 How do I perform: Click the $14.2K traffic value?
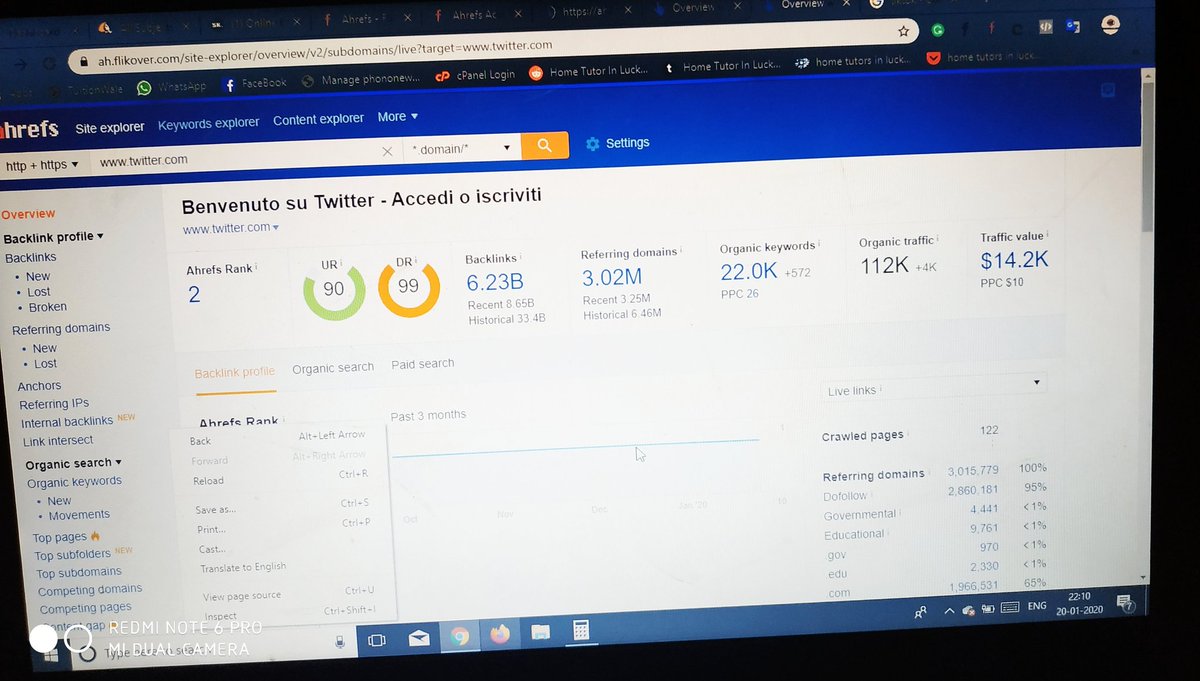tap(1014, 260)
